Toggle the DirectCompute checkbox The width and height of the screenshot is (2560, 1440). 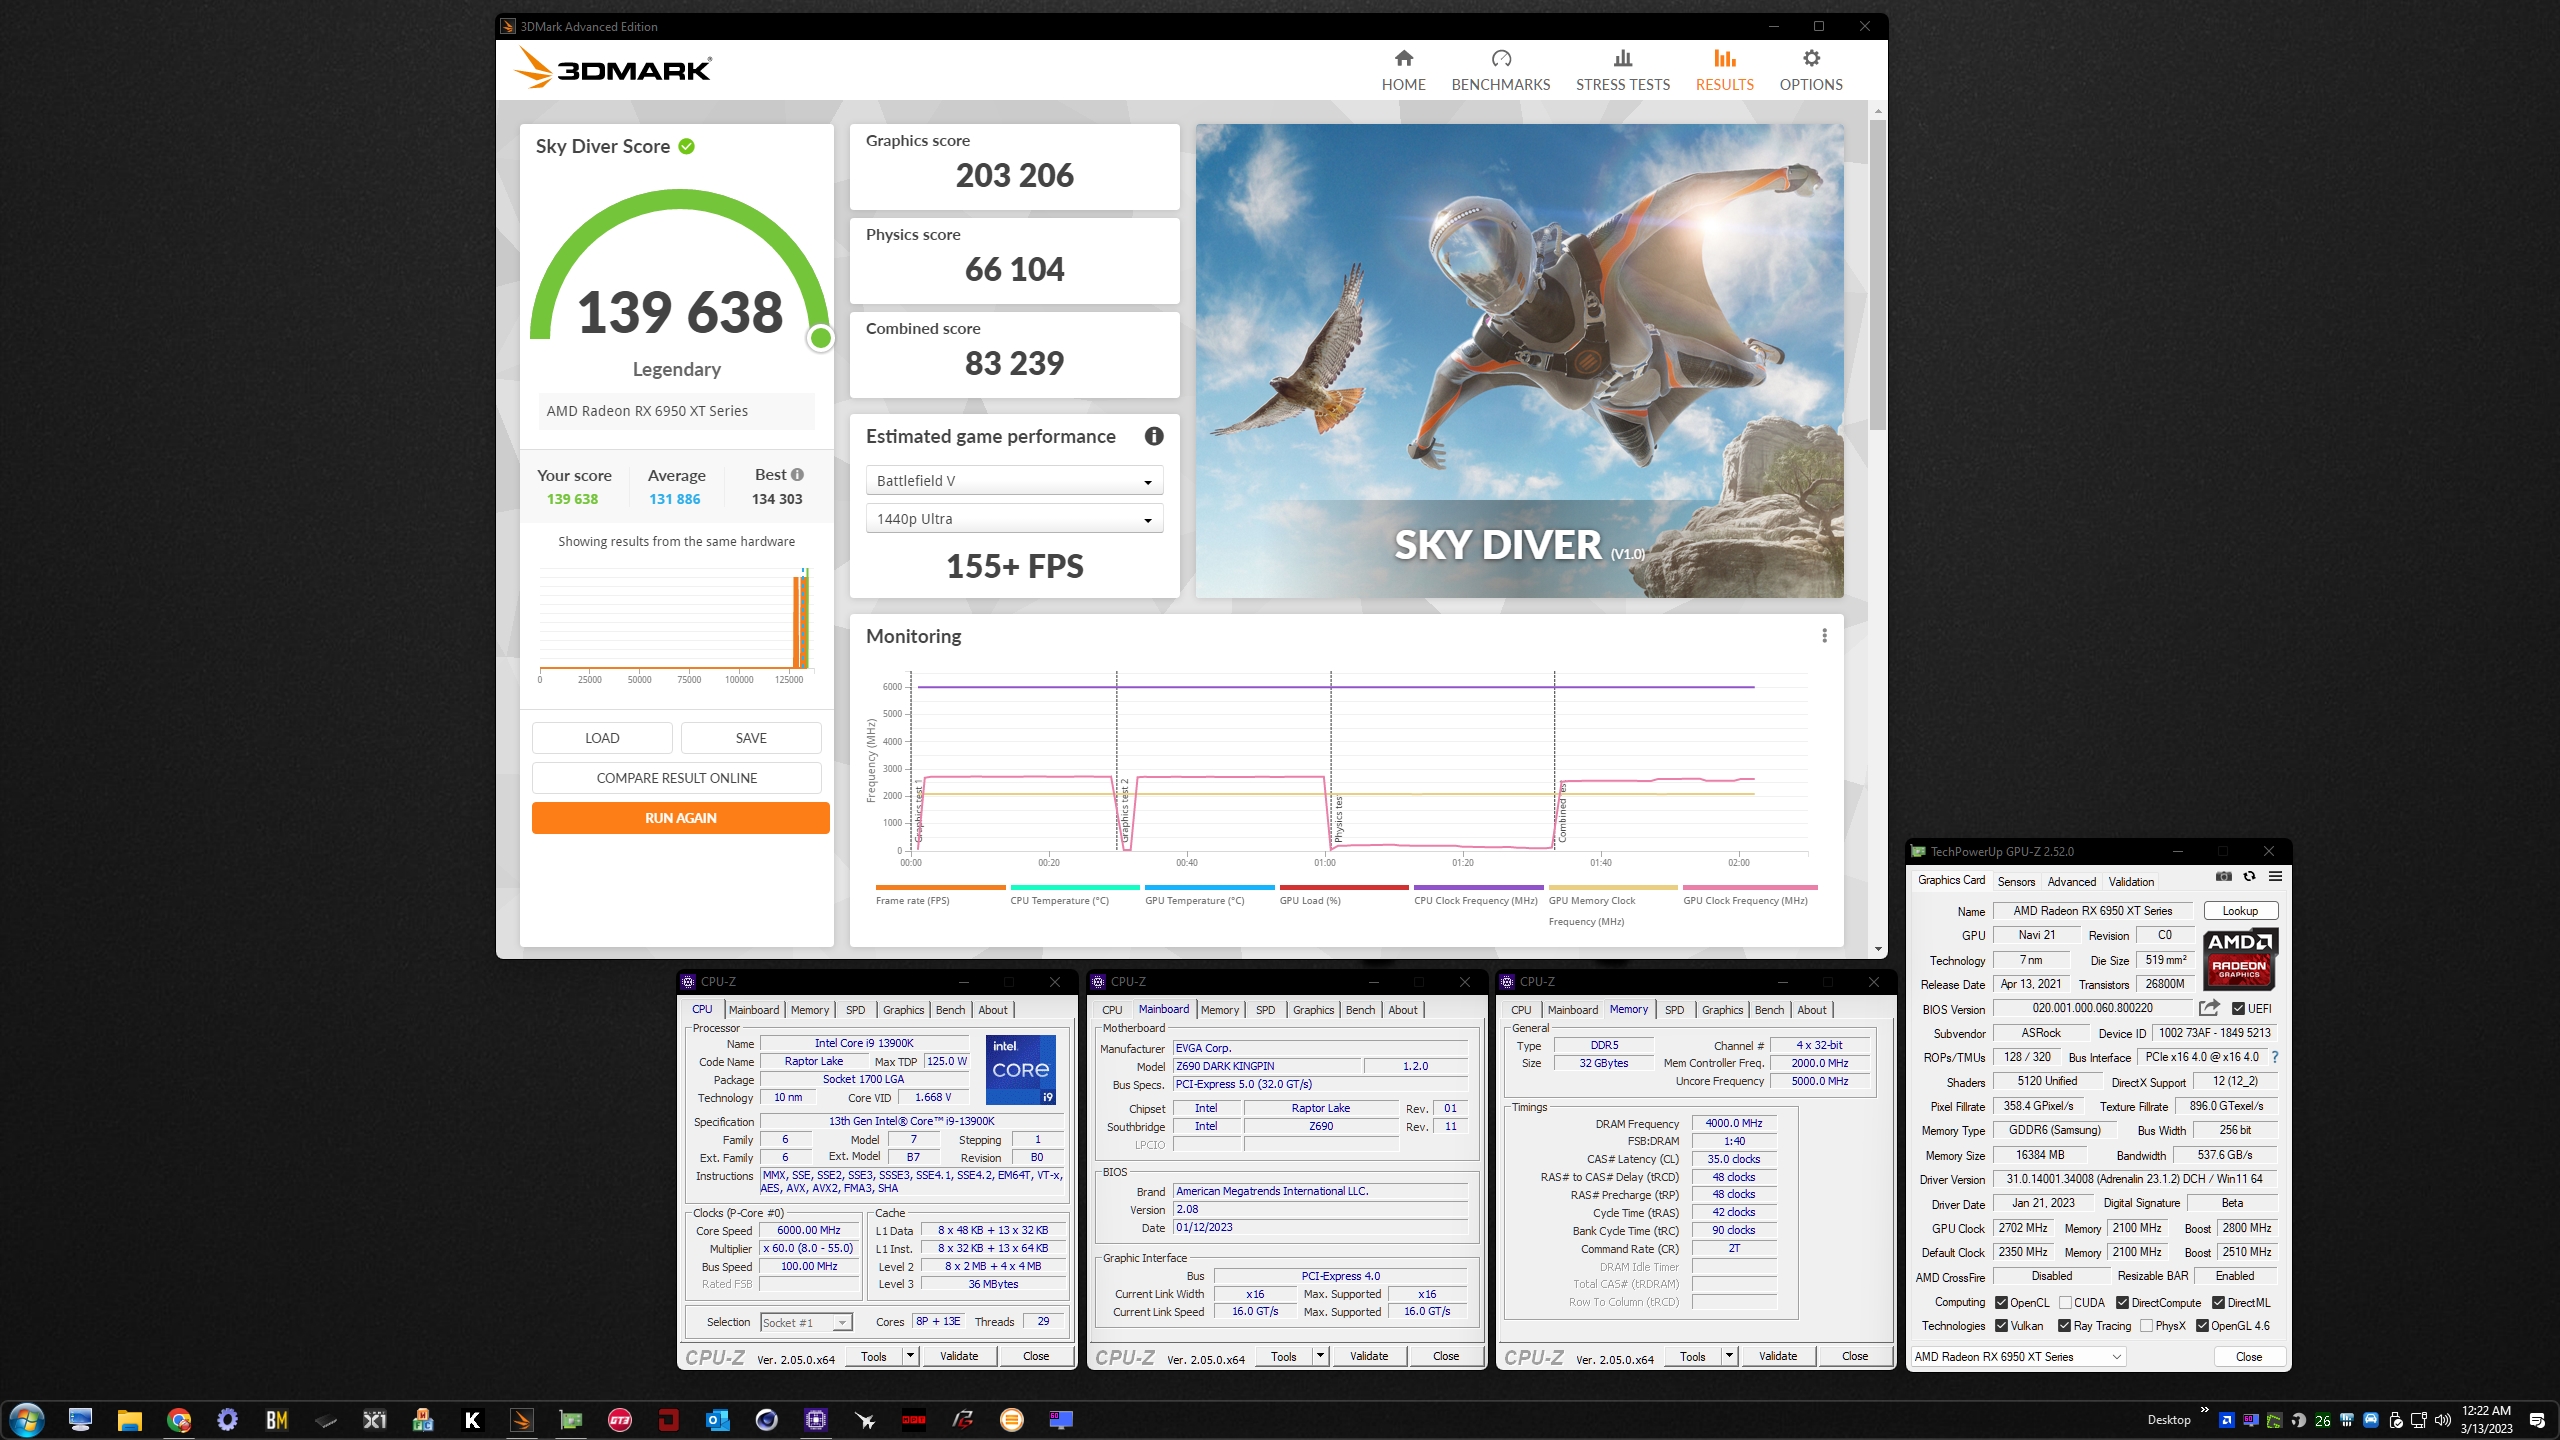[x=2122, y=1303]
